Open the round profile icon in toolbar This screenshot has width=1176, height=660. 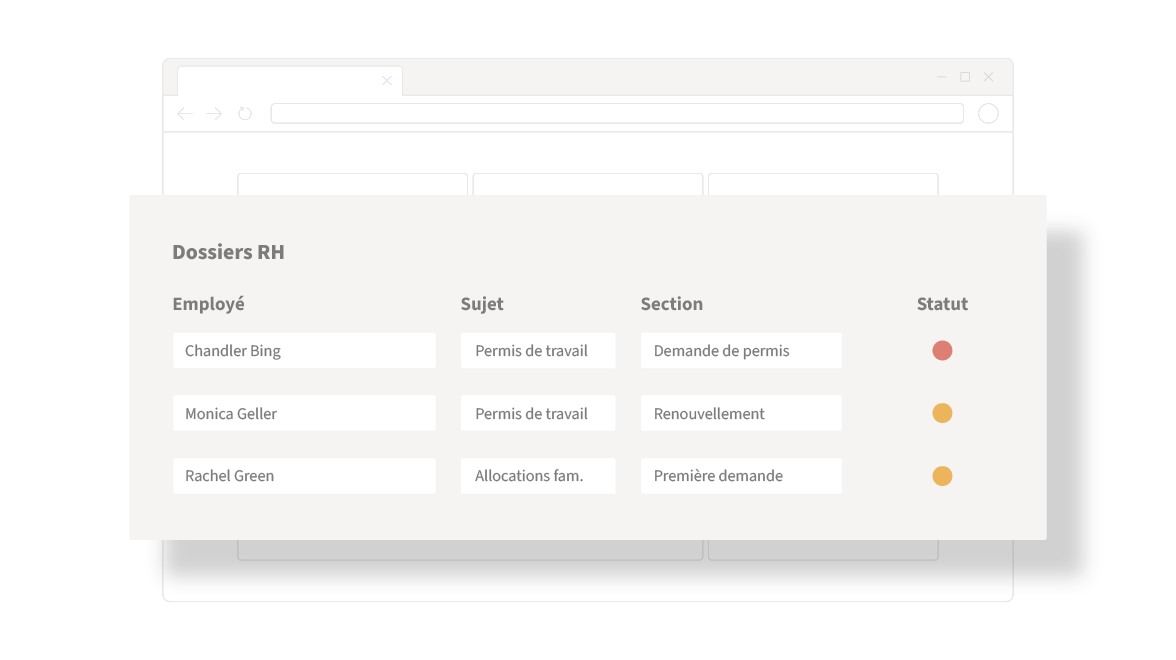pyautogui.click(x=988, y=113)
